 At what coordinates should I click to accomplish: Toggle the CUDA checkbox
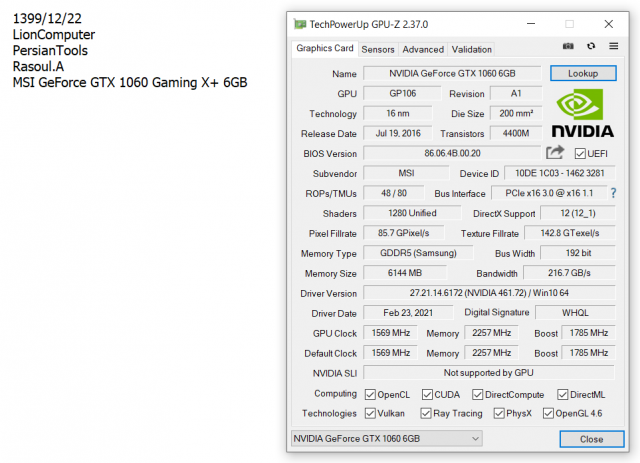[x=427, y=394]
